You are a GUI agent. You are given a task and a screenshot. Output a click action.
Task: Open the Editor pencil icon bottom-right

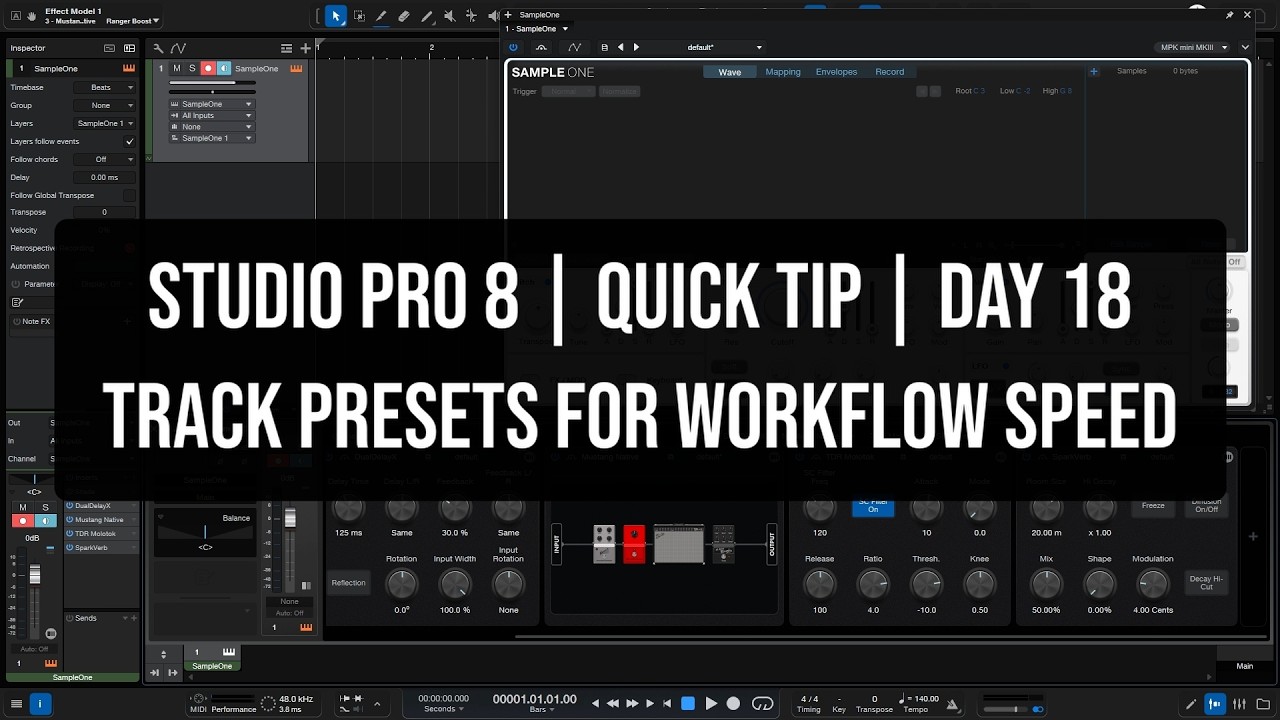tap(1190, 704)
